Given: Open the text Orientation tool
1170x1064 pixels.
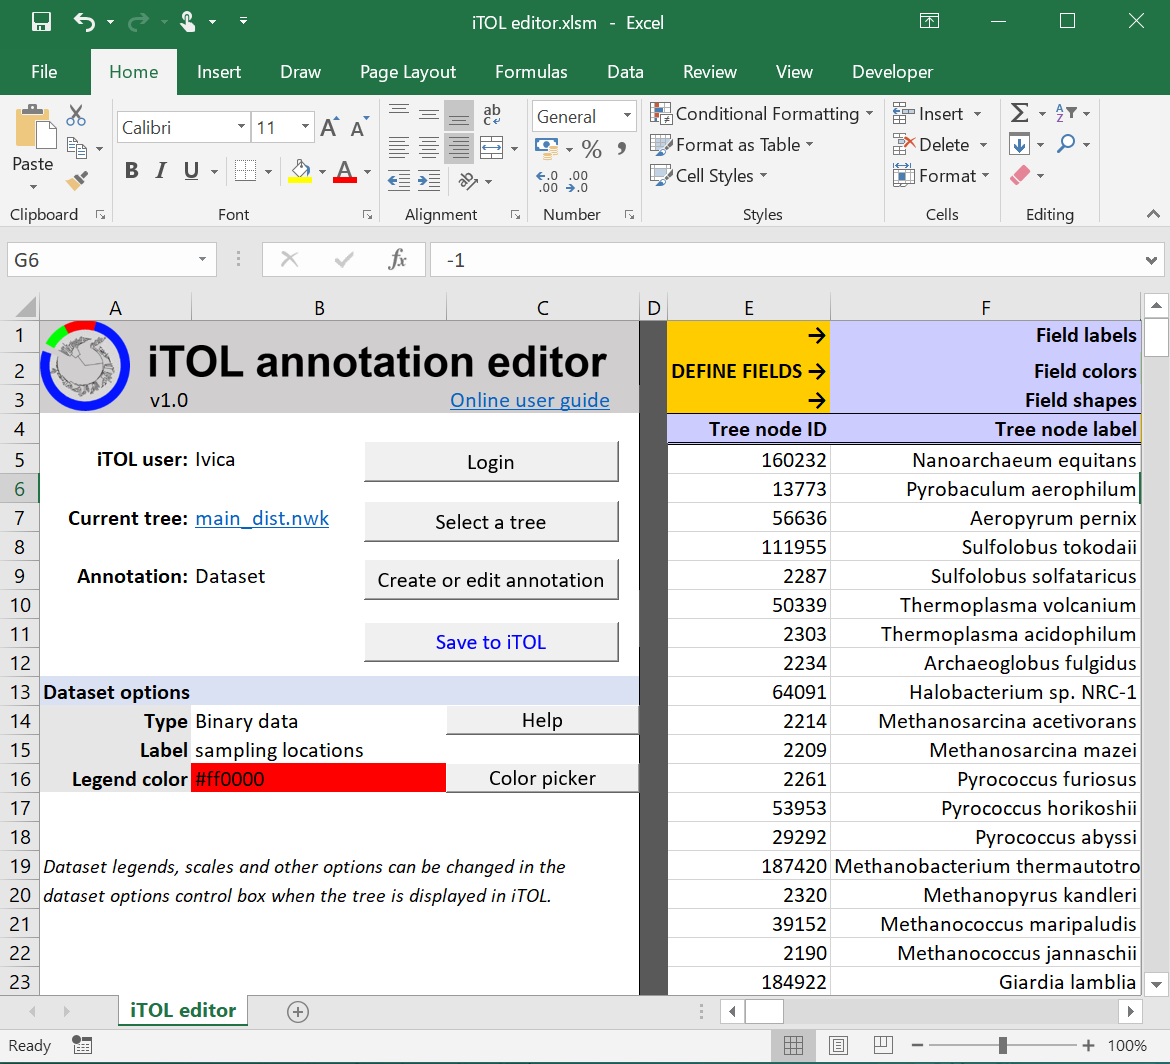Looking at the screenshot, I should point(469,181).
